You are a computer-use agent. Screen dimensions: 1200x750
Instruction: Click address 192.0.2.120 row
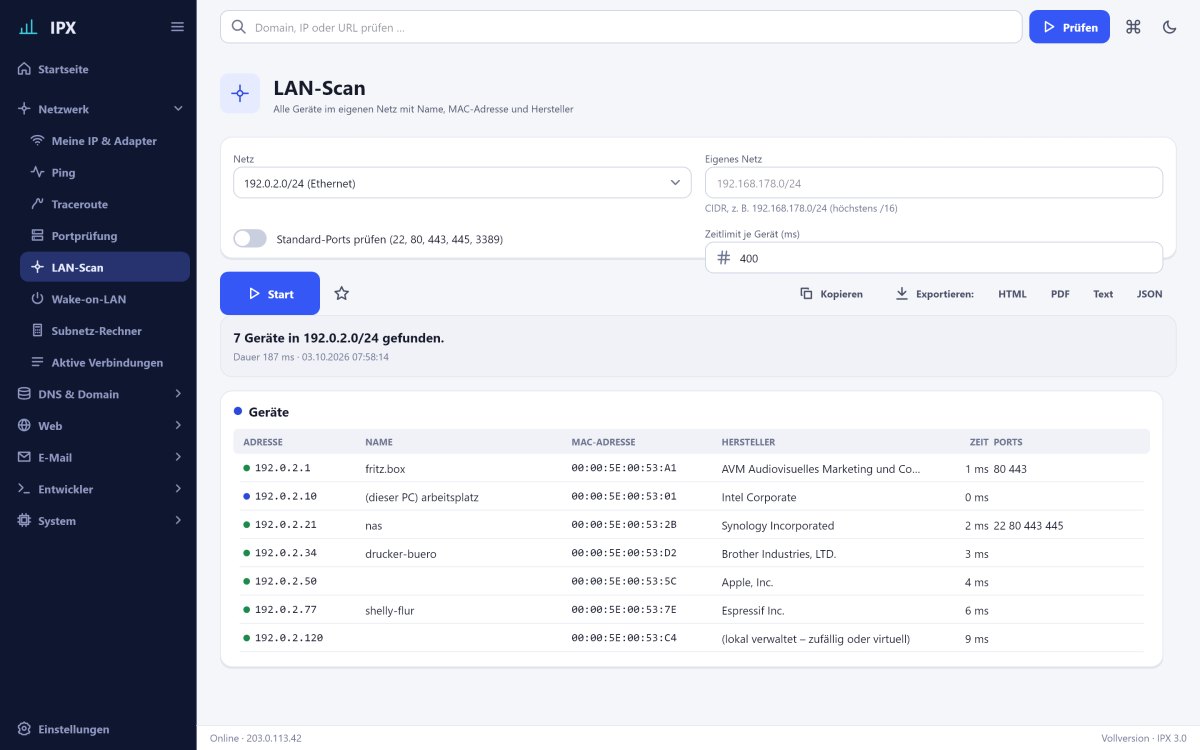(x=289, y=638)
